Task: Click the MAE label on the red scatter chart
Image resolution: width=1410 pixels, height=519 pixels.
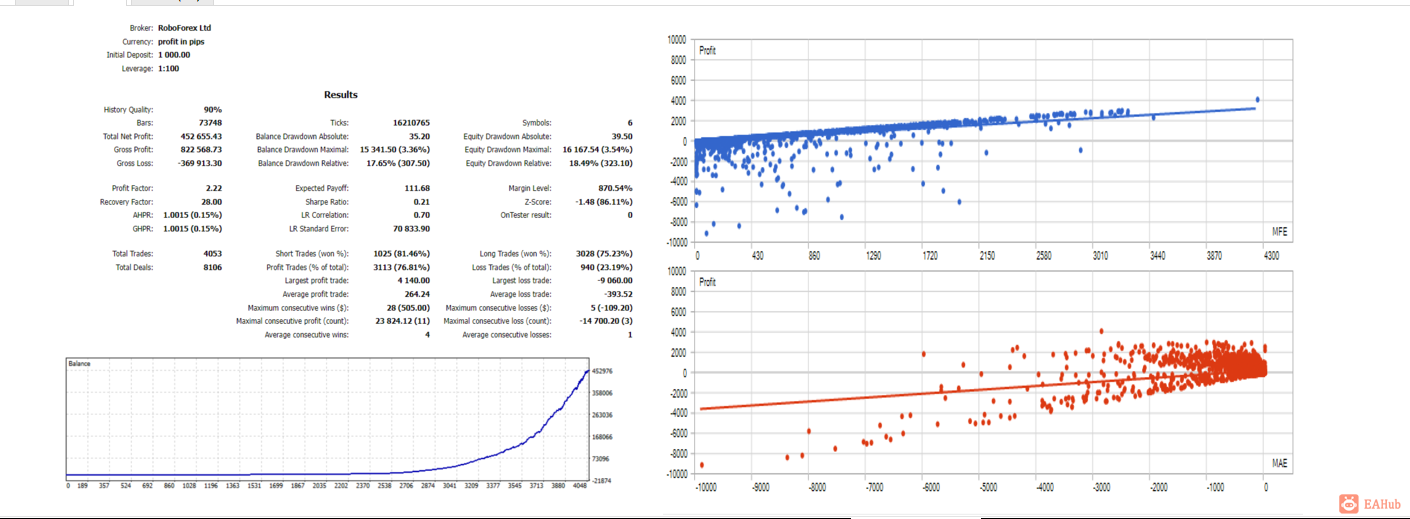Action: tap(1279, 464)
